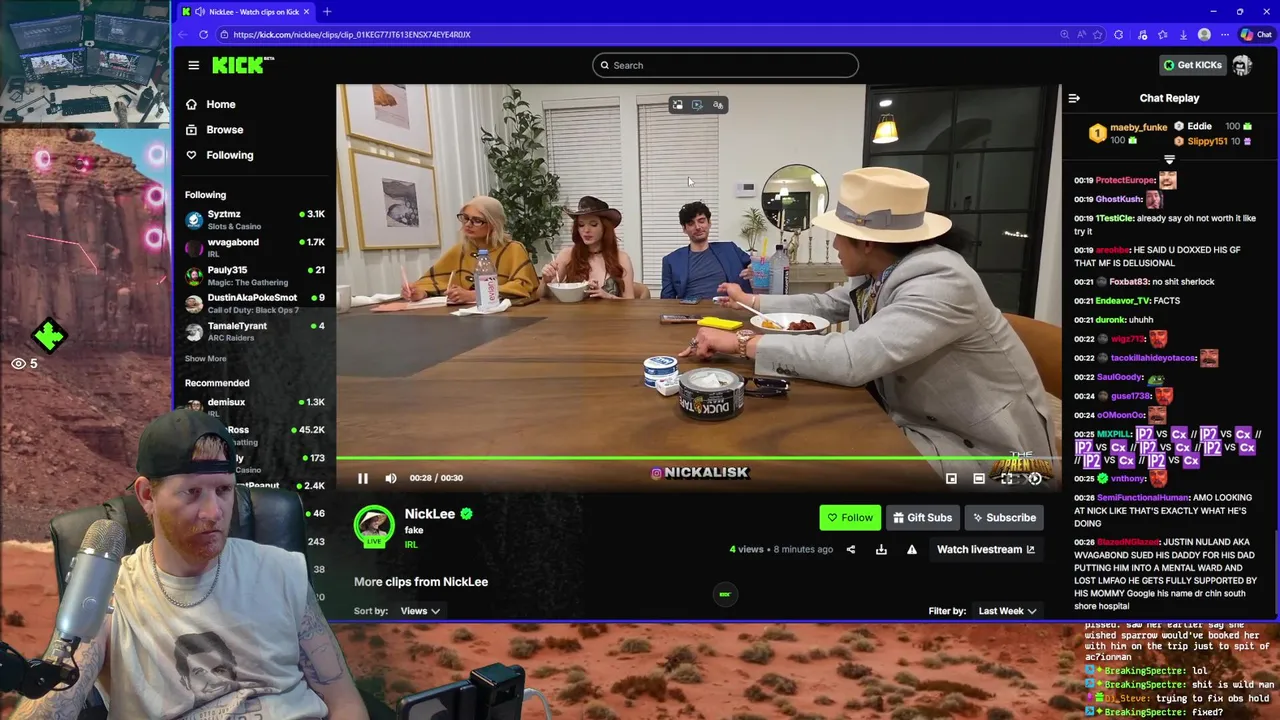Viewport: 1280px width, 720px height.
Task: Go to Home in Kick sidebar
Action: pos(220,104)
